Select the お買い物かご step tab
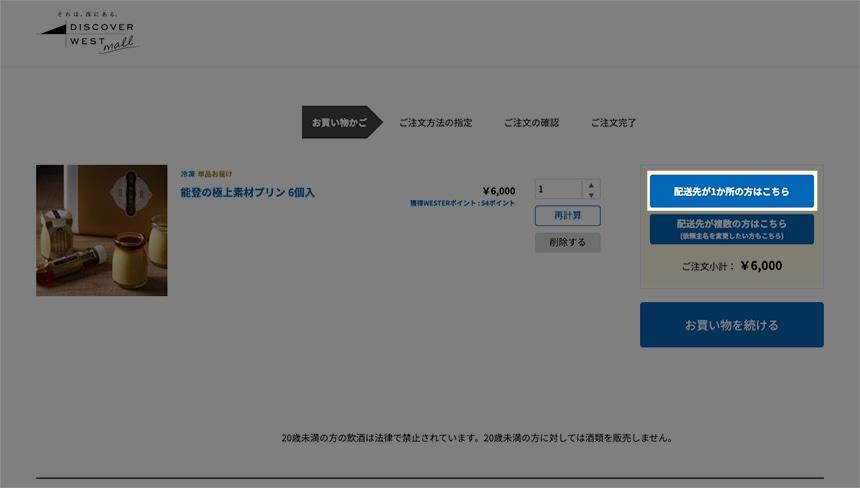Viewport: 860px width, 488px height. coord(342,122)
